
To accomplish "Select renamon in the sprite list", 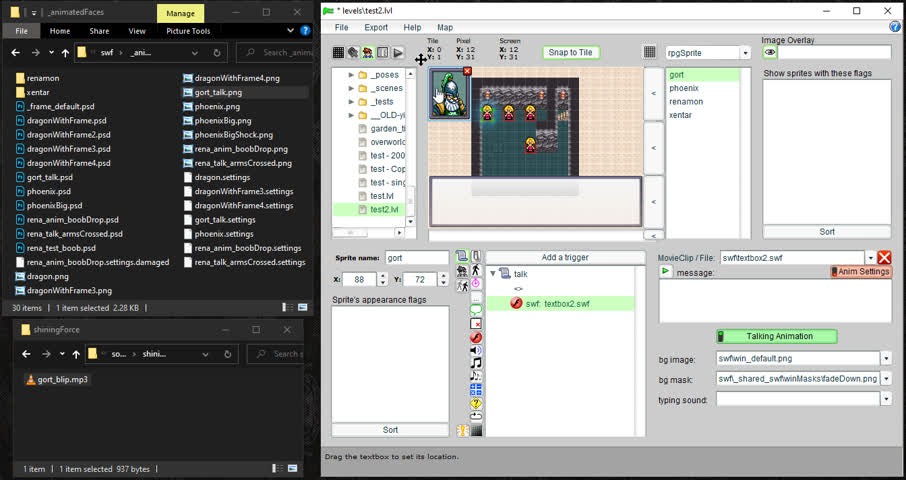I will pos(686,101).
